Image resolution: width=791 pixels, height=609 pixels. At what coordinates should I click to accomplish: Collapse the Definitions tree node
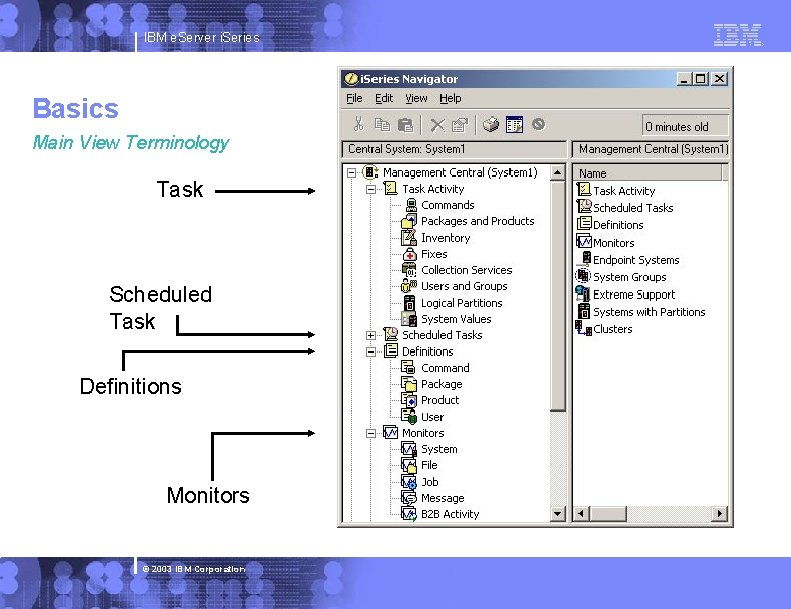[x=371, y=352]
